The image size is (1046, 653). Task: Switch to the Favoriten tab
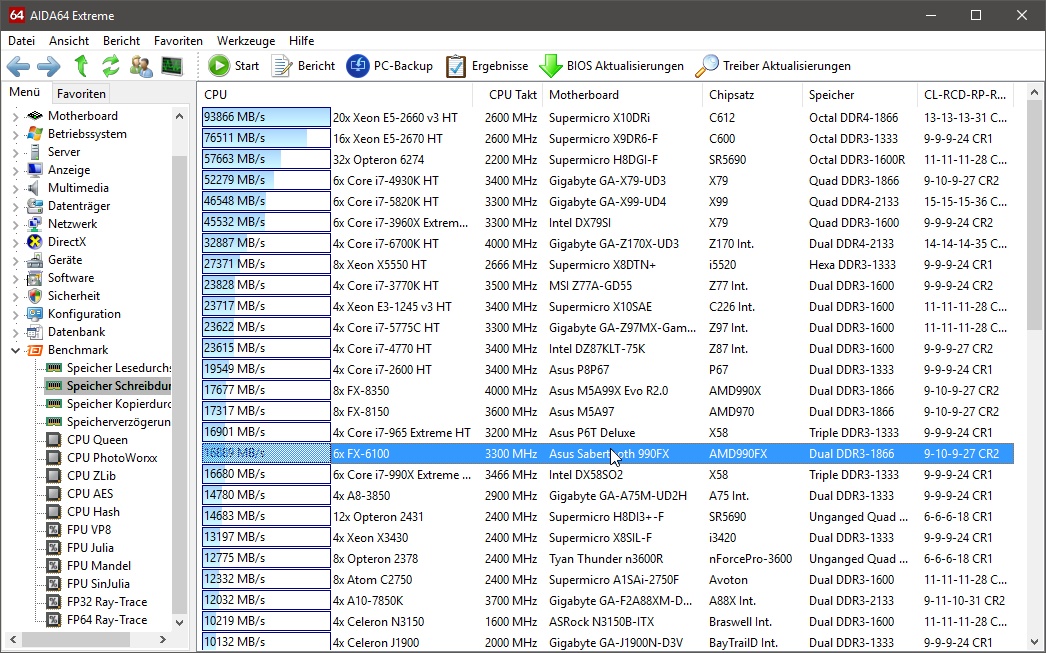pyautogui.click(x=81, y=93)
